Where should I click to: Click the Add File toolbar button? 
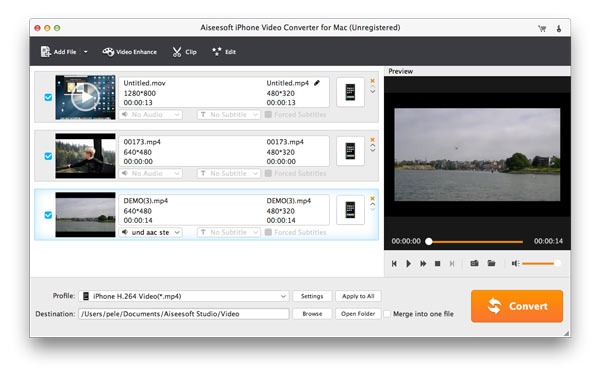(59, 52)
